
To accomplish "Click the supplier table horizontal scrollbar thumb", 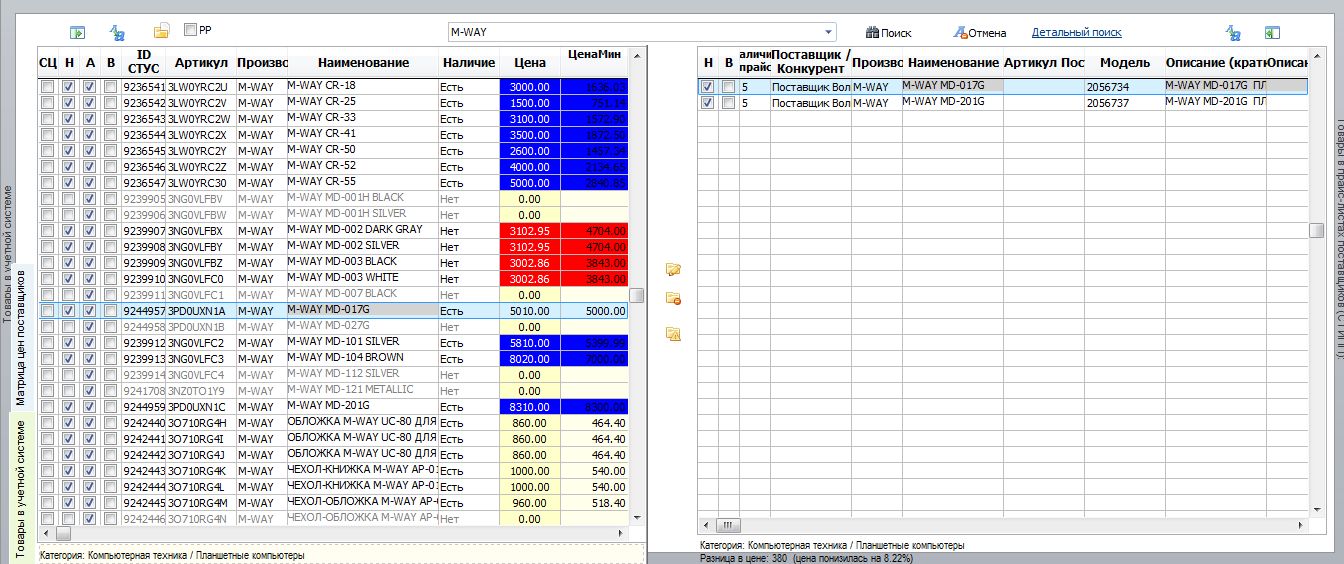I will click(x=729, y=524).
